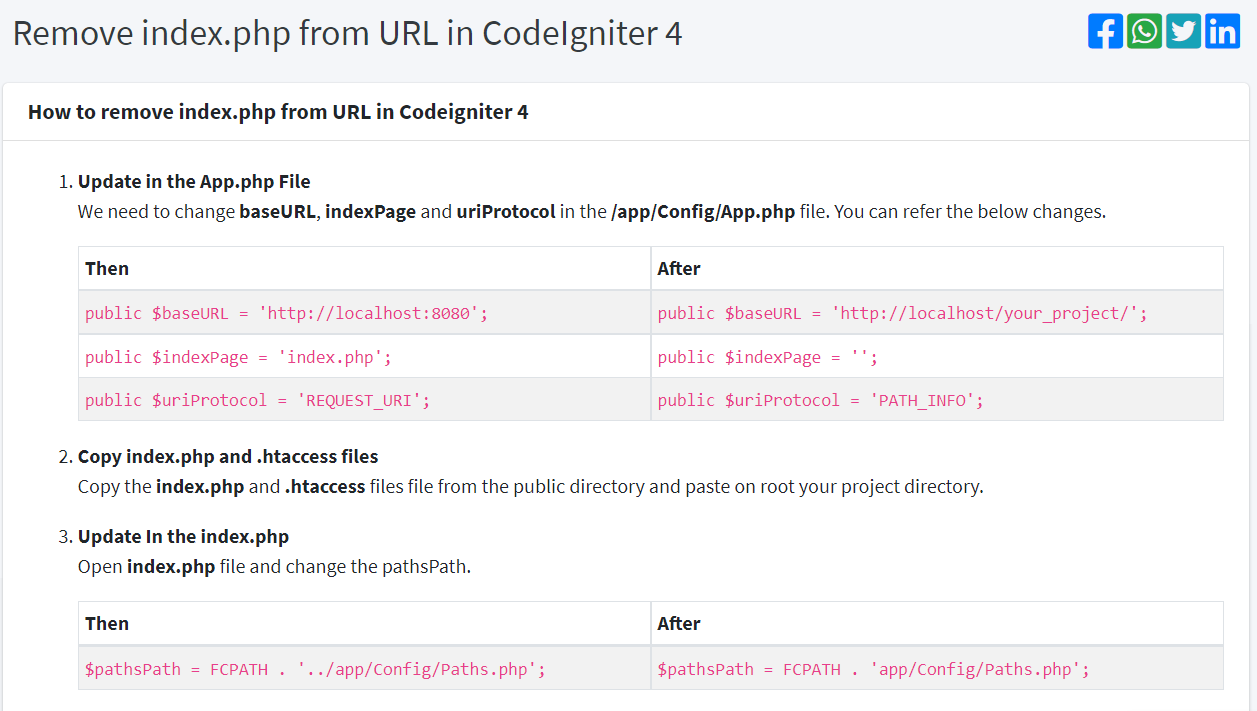Click the step heading 'Update in the App.php File'
This screenshot has width=1257, height=711.
[194, 182]
